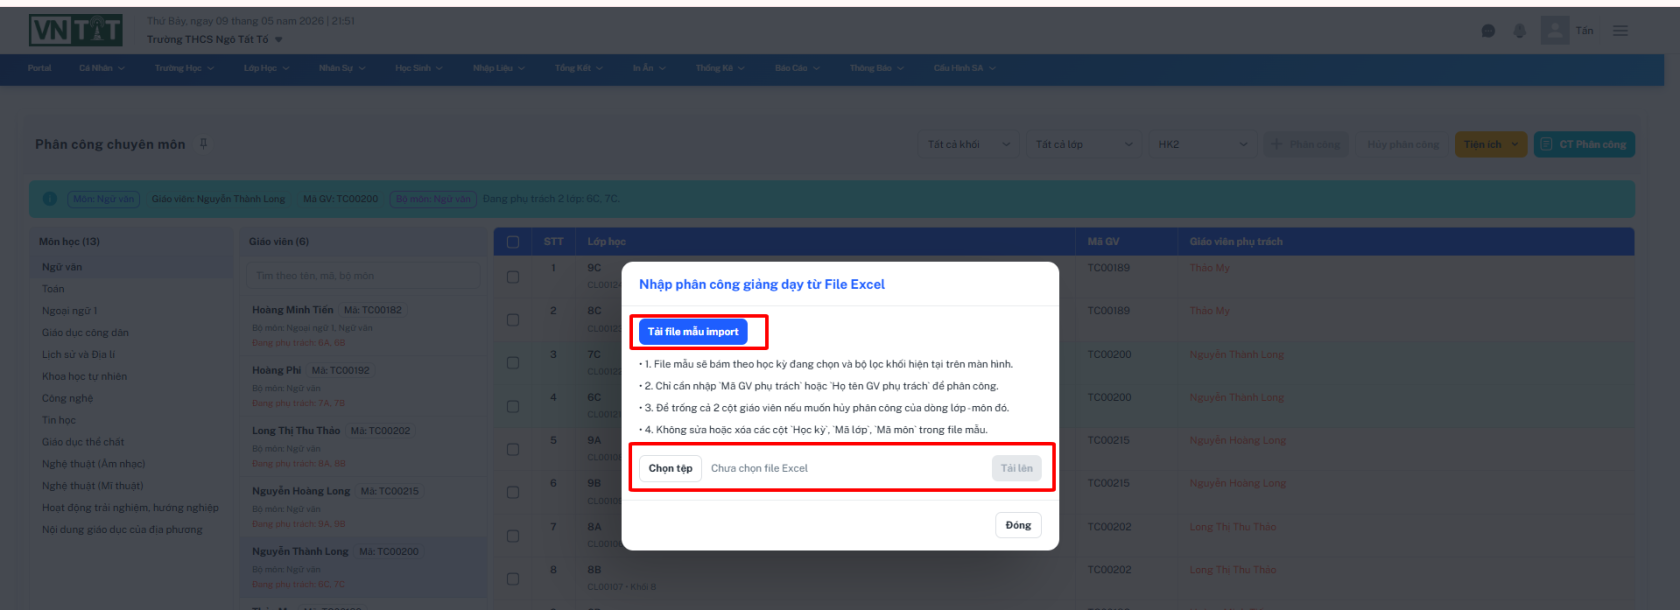Image resolution: width=1680 pixels, height=610 pixels.
Task: Click the Hủy phân công button
Action: tap(1402, 144)
